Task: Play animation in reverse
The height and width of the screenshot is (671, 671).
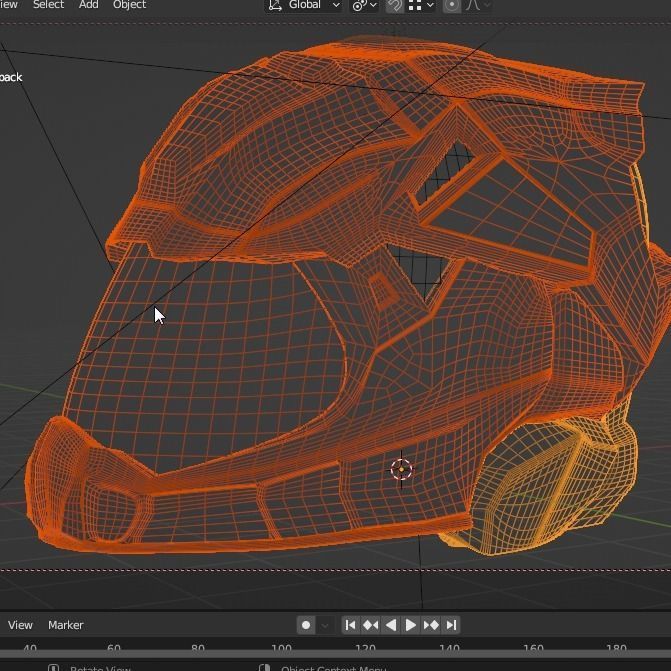Action: 391,625
